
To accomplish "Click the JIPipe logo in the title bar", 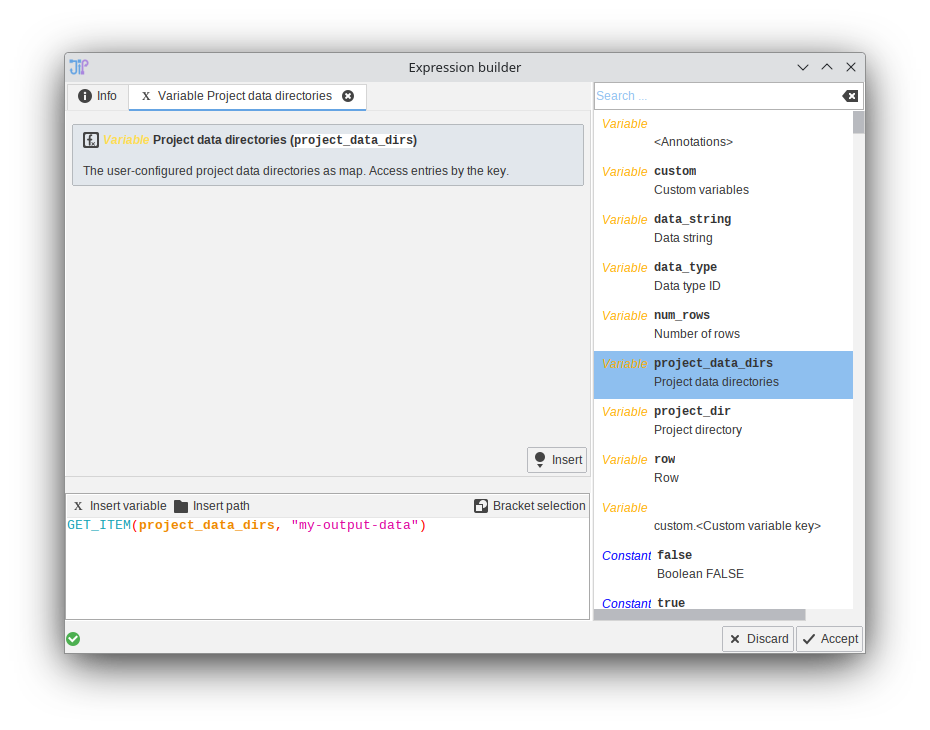I will click(x=79, y=67).
